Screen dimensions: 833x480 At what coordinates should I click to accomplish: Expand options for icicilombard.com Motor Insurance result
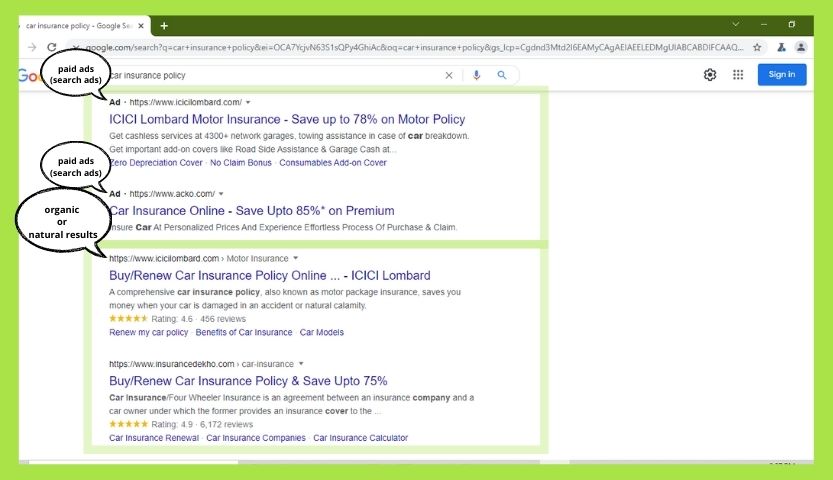[x=295, y=259]
